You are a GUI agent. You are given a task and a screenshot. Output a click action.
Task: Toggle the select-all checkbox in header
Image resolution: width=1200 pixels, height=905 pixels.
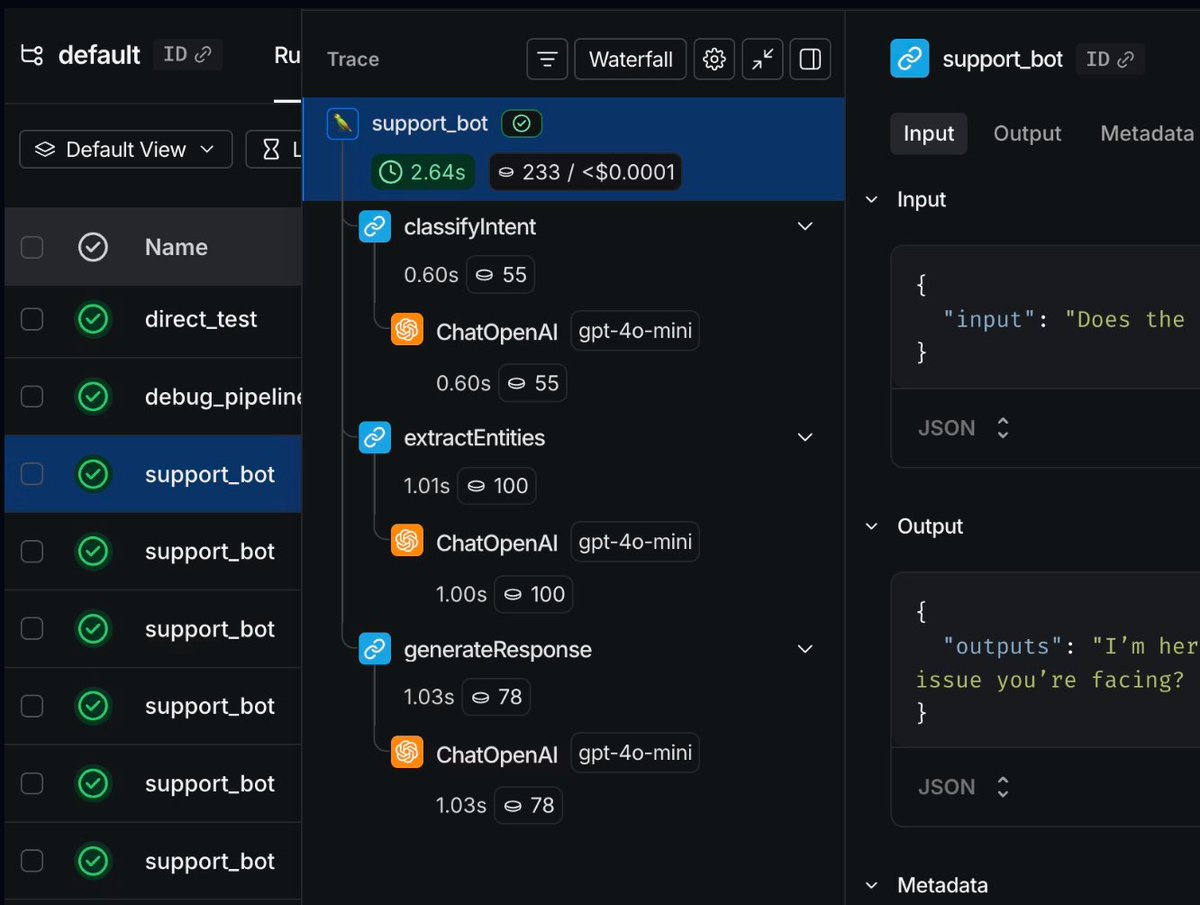pyautogui.click(x=32, y=247)
